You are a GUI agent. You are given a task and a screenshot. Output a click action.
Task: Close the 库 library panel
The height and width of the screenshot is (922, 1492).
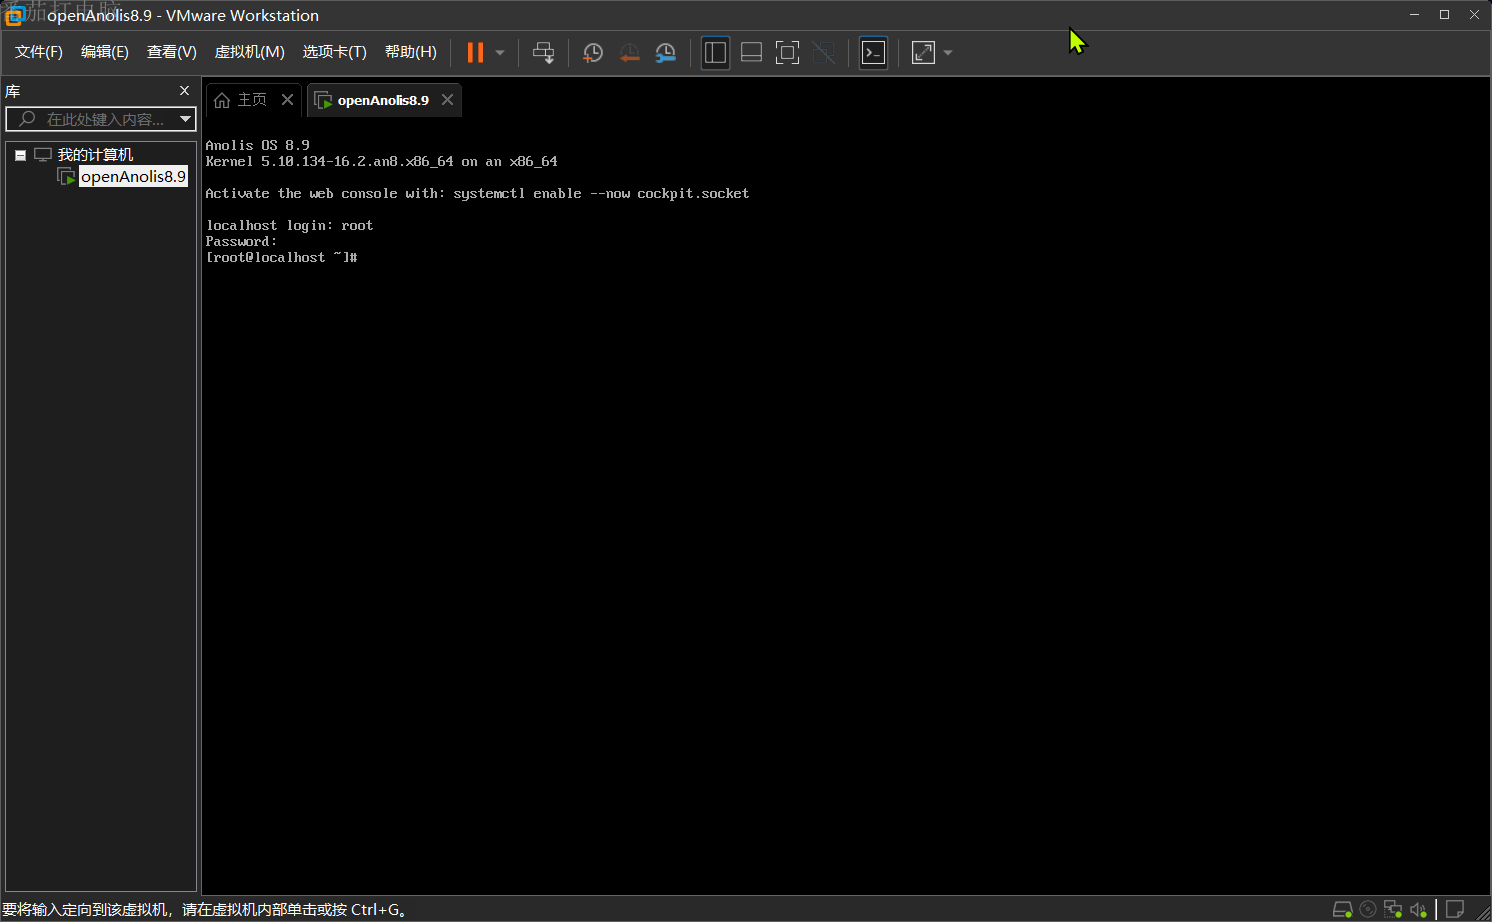184,91
